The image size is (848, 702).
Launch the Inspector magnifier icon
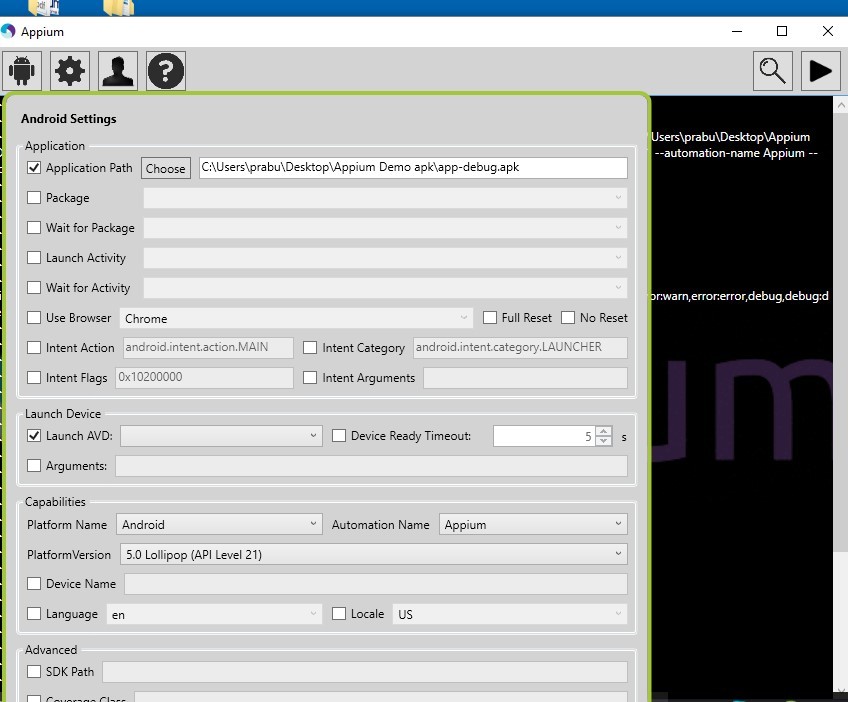click(773, 71)
